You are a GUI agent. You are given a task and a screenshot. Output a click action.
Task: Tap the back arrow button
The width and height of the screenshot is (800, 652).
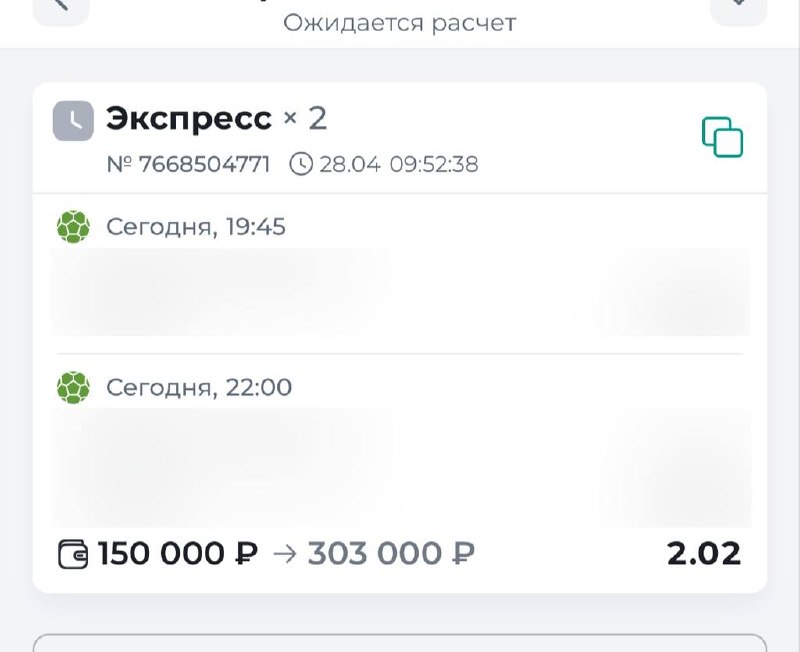61,8
